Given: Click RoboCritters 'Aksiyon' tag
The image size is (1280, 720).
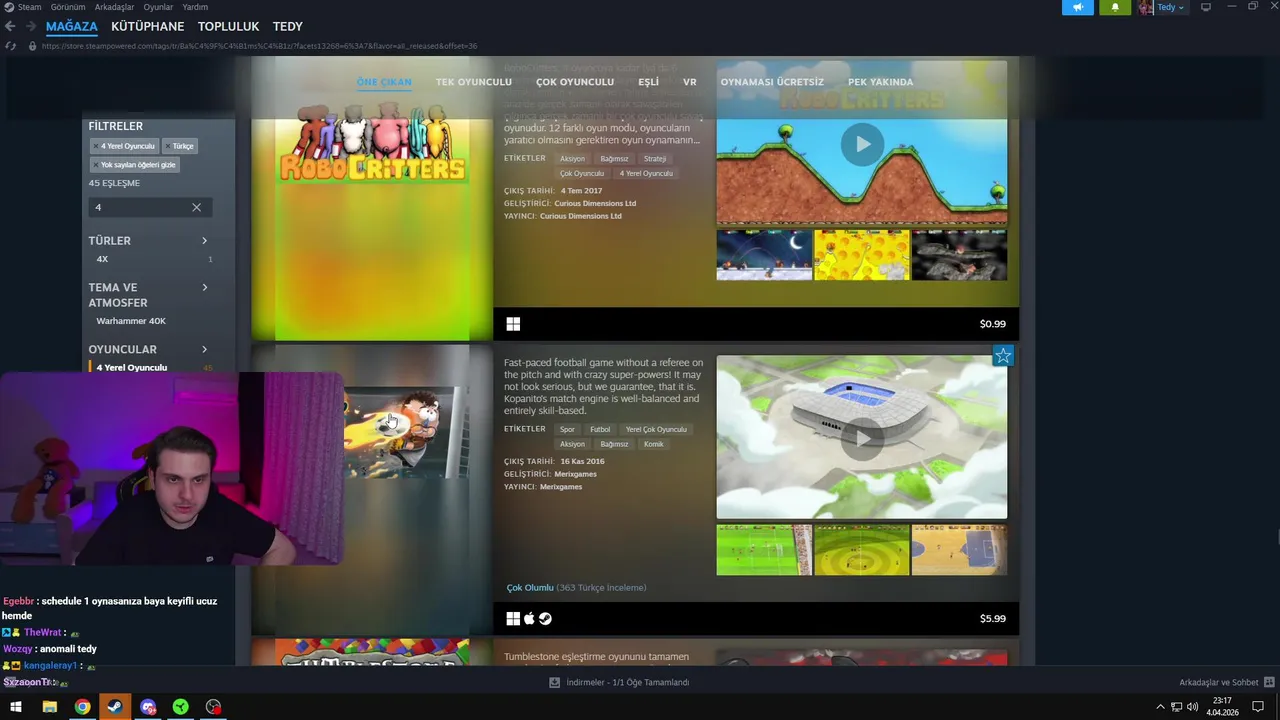Looking at the screenshot, I should click(x=572, y=159).
